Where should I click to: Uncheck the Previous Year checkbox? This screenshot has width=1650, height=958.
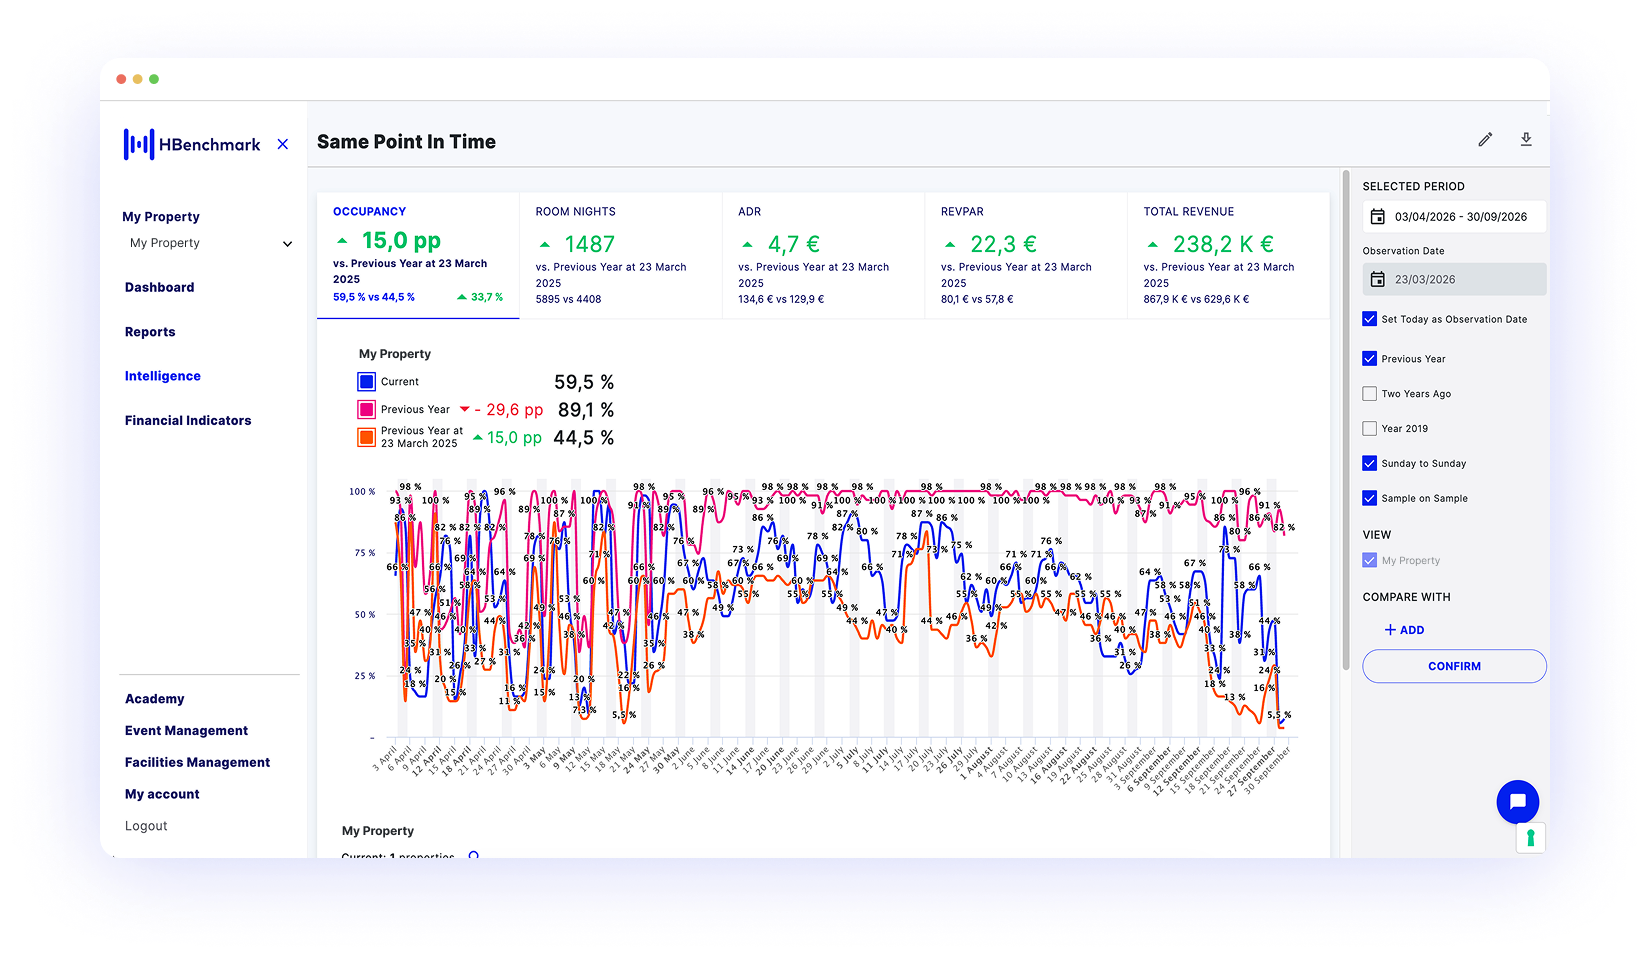(1370, 359)
